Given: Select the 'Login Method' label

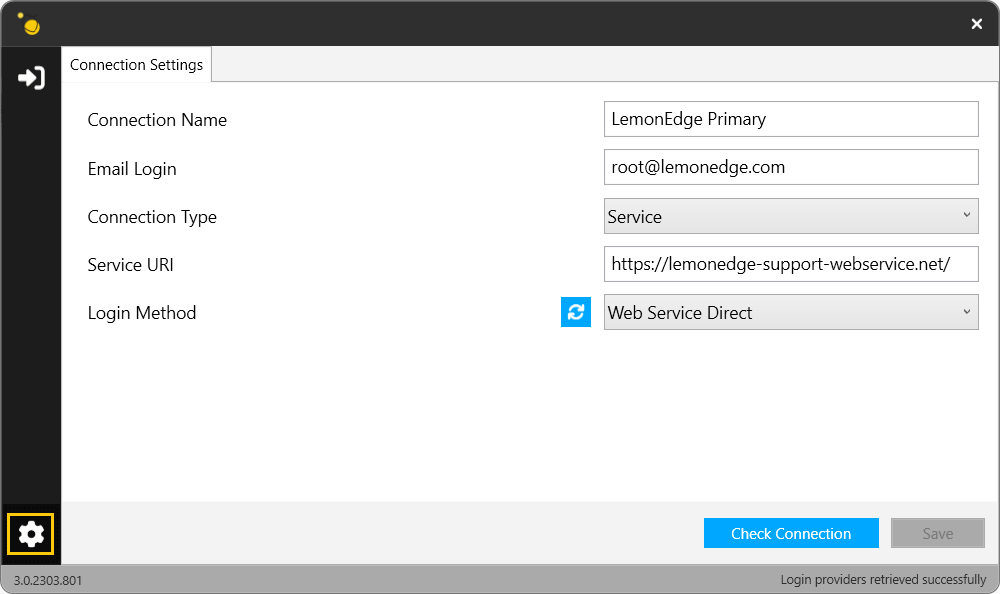Looking at the screenshot, I should pos(142,313).
